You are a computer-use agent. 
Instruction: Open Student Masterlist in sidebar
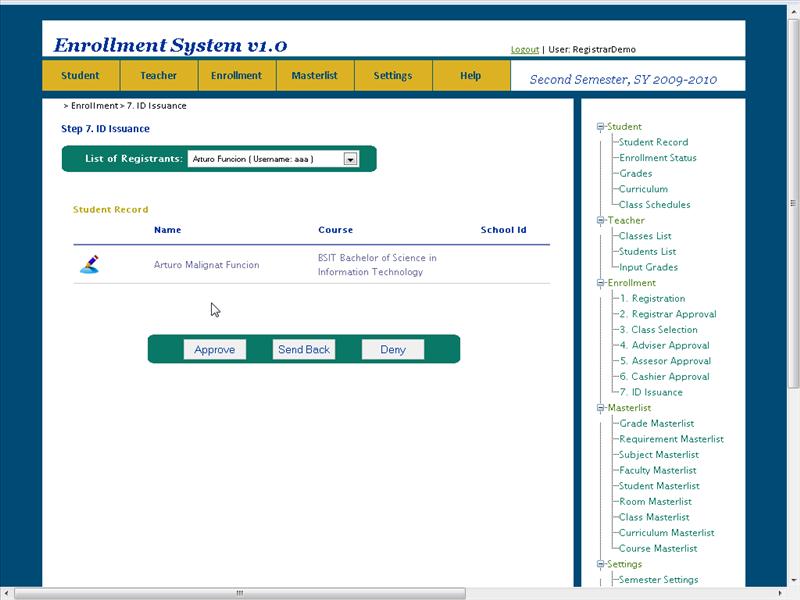click(659, 486)
